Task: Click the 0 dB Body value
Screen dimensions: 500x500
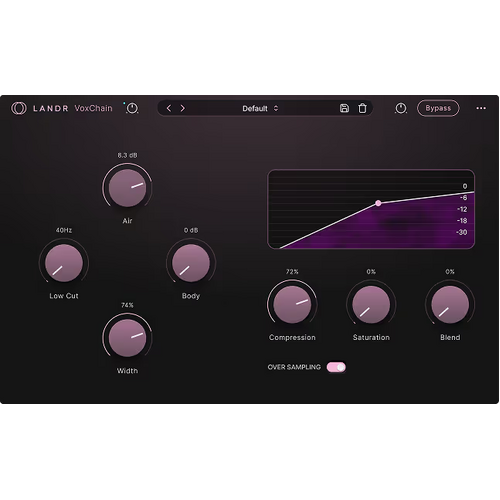Action: (x=191, y=230)
